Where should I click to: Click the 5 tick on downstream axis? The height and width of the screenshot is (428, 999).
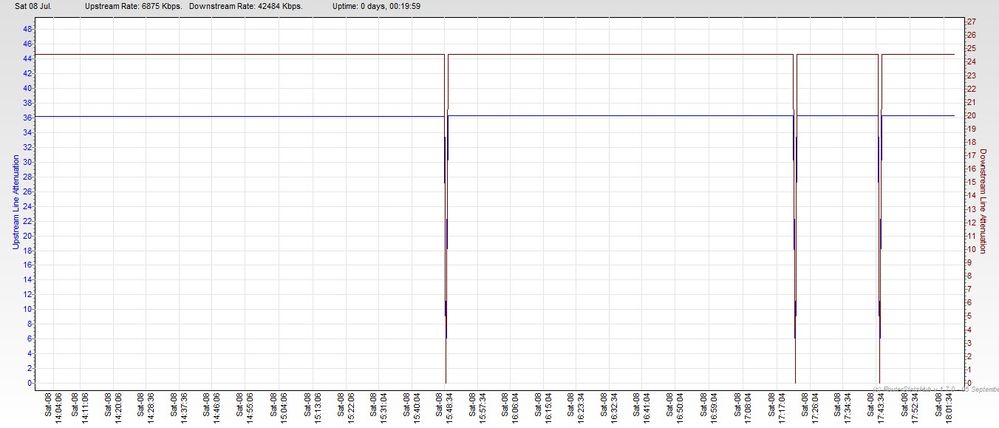point(970,316)
